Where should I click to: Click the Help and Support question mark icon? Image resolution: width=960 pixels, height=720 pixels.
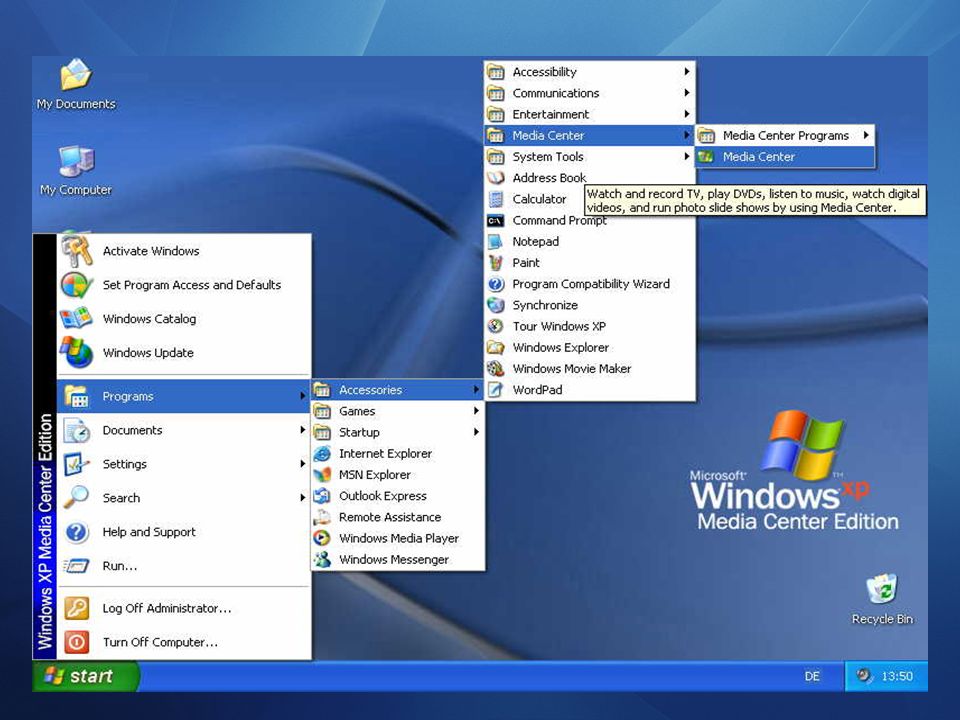pyautogui.click(x=77, y=532)
